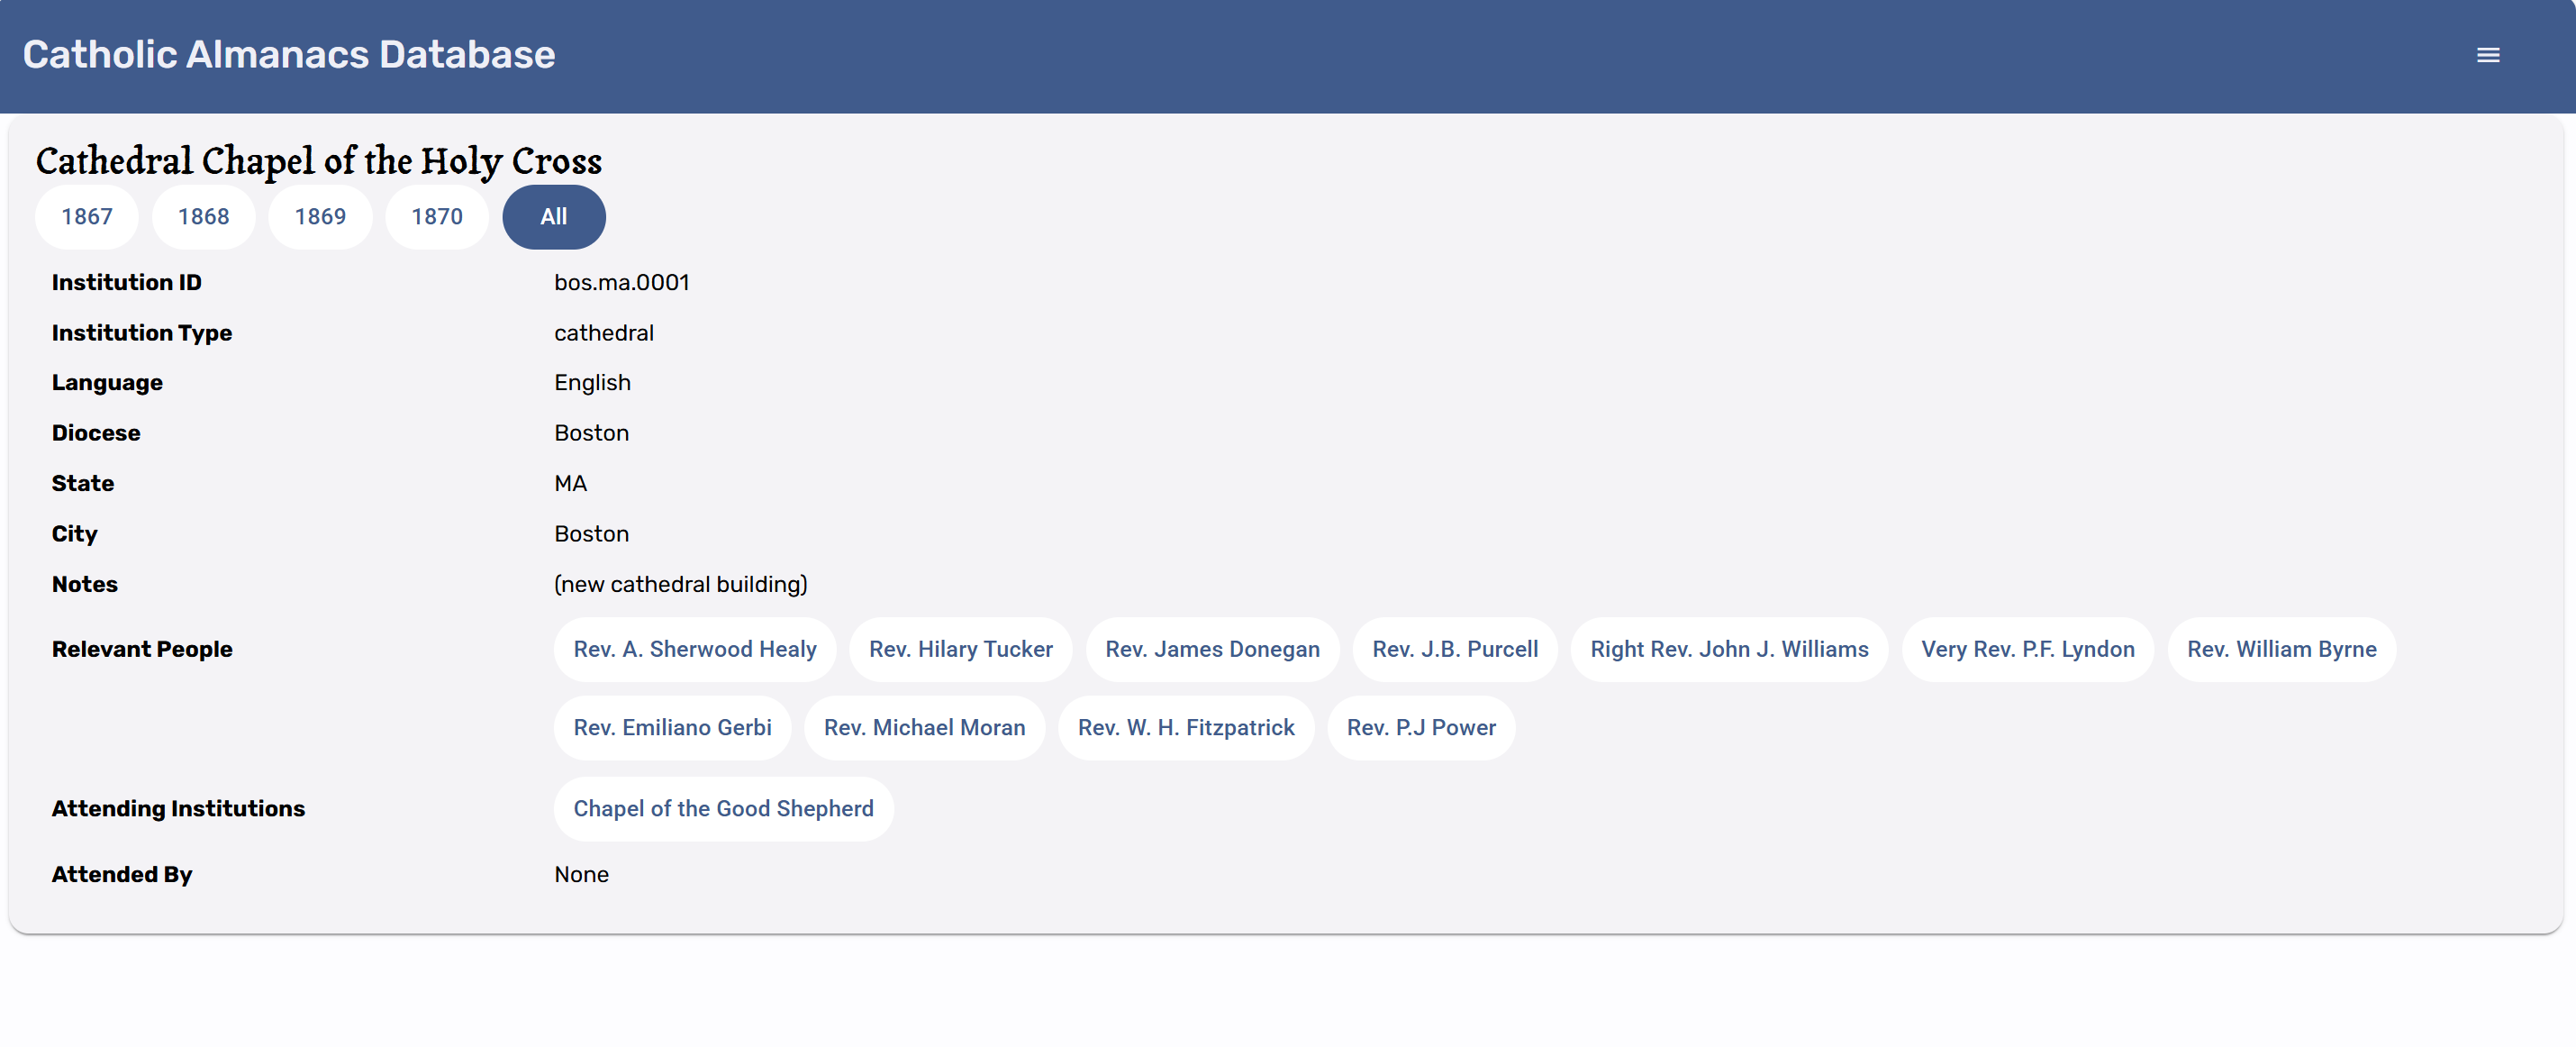
Task: Switch to the 1869 year tab
Action: point(320,217)
